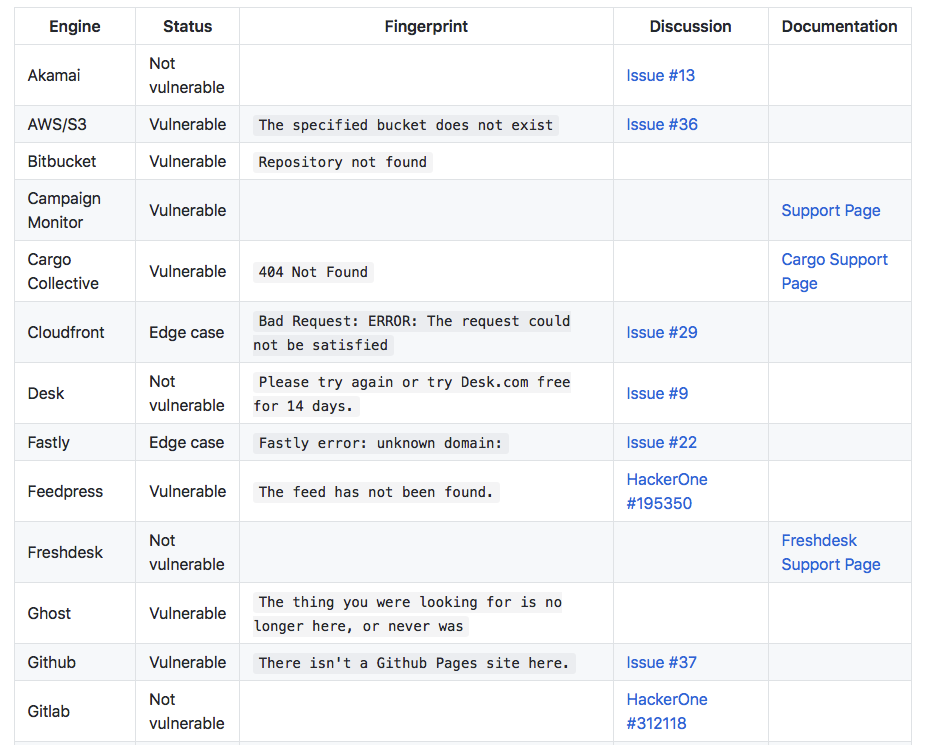945x745 pixels.
Task: Click 'Bad Request: ERROR' Cloudfront fingerprint
Action: 412,333
